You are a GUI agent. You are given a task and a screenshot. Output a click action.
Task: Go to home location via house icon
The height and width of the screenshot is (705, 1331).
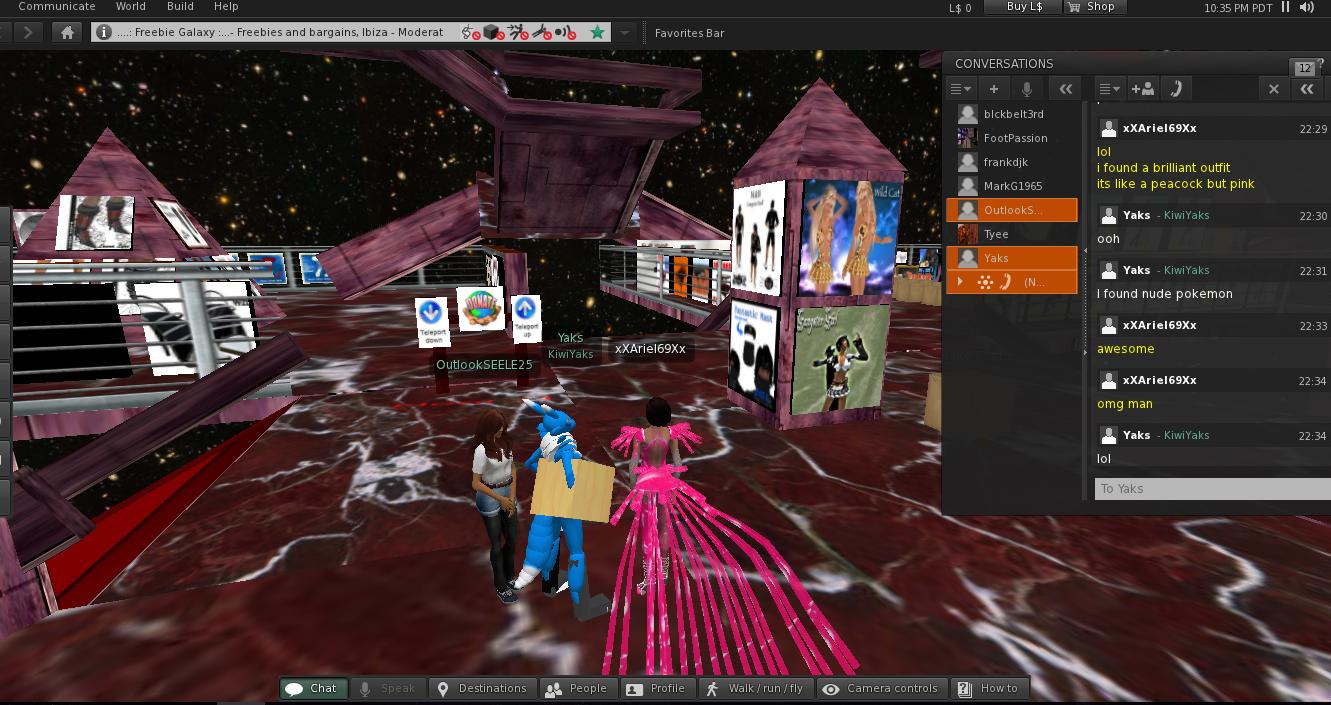point(67,33)
